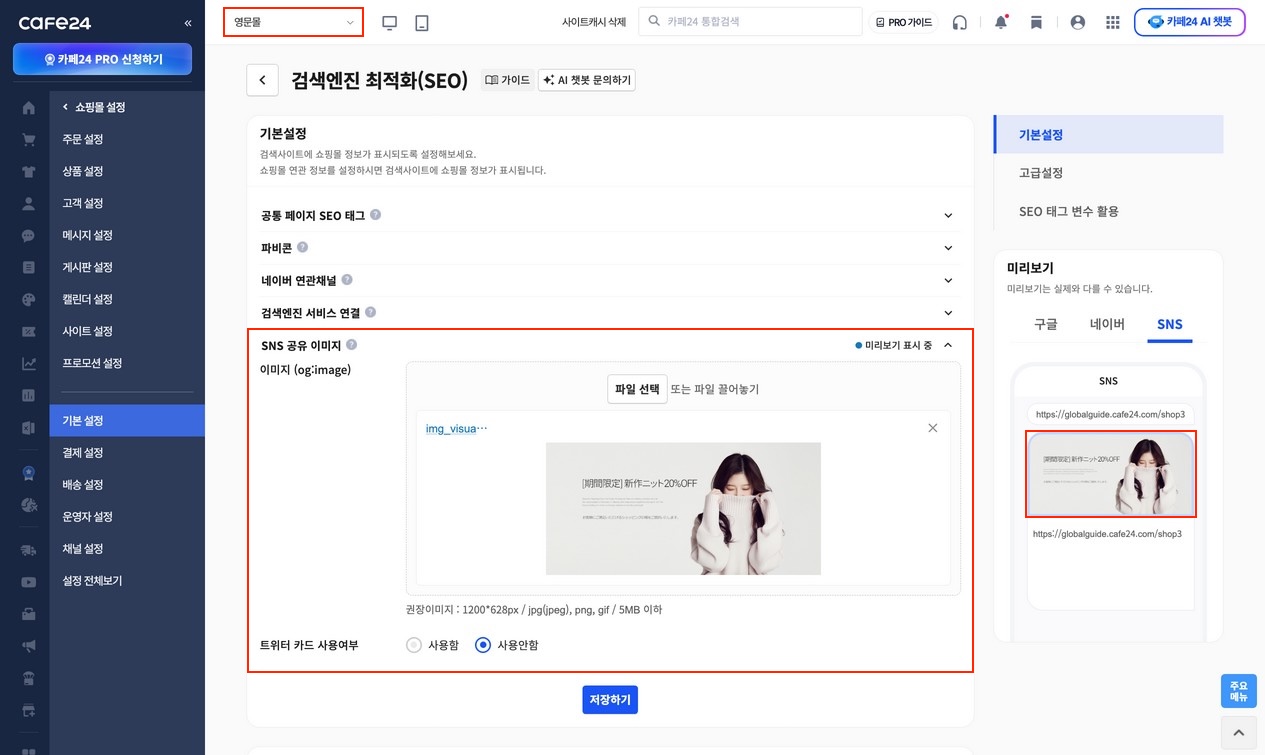Viewport: 1265px width, 755px height.
Task: Open the palette design icon
Action: click(28, 300)
